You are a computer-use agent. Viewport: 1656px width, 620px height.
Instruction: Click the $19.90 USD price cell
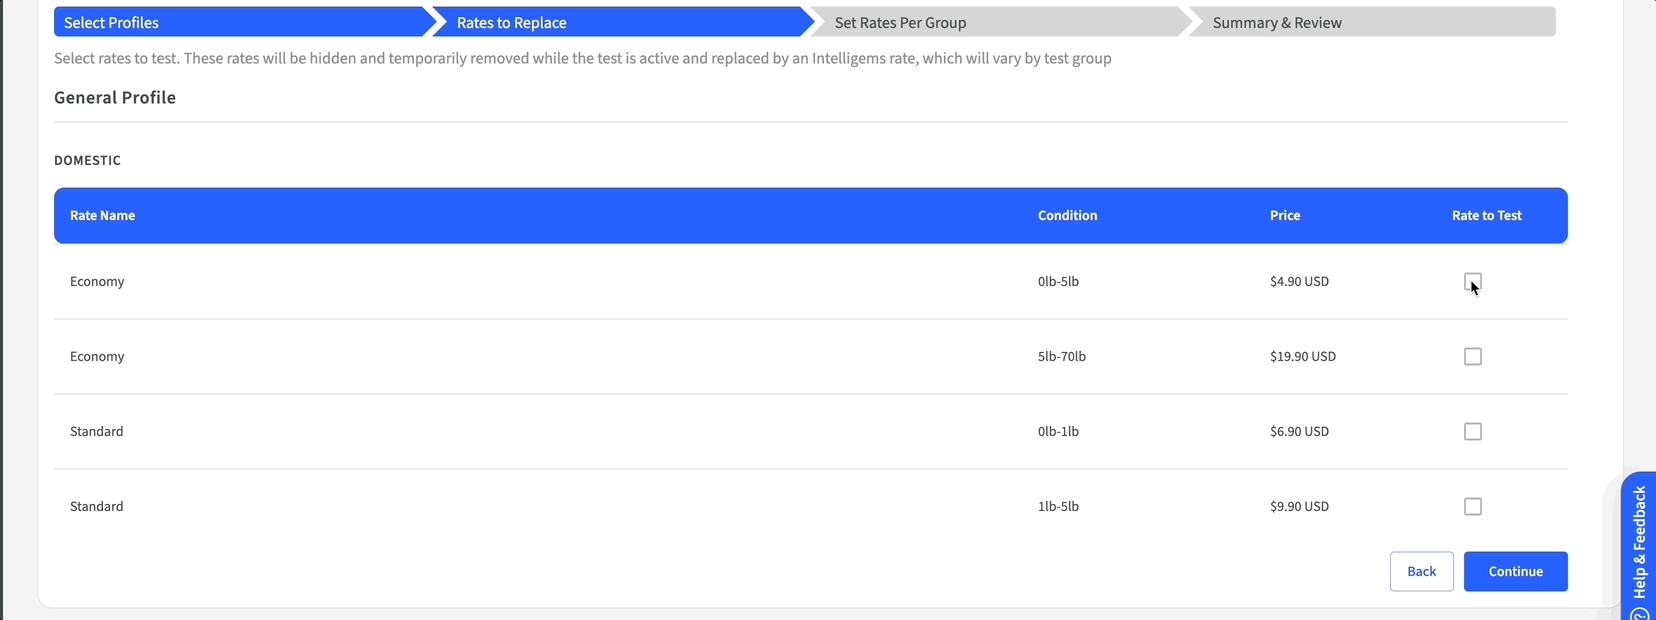(1302, 357)
